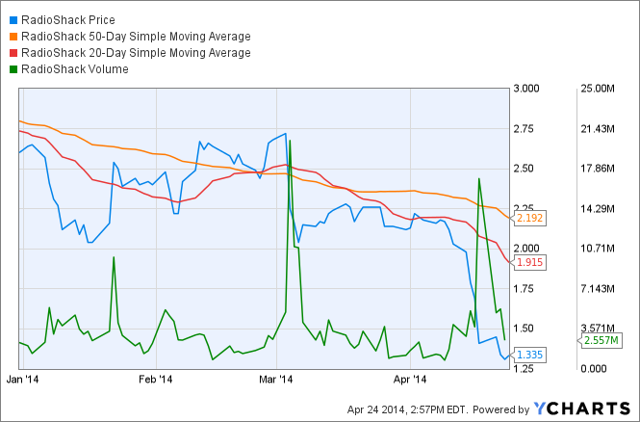Click the green RadioShack Volume legend swatch

13,69
